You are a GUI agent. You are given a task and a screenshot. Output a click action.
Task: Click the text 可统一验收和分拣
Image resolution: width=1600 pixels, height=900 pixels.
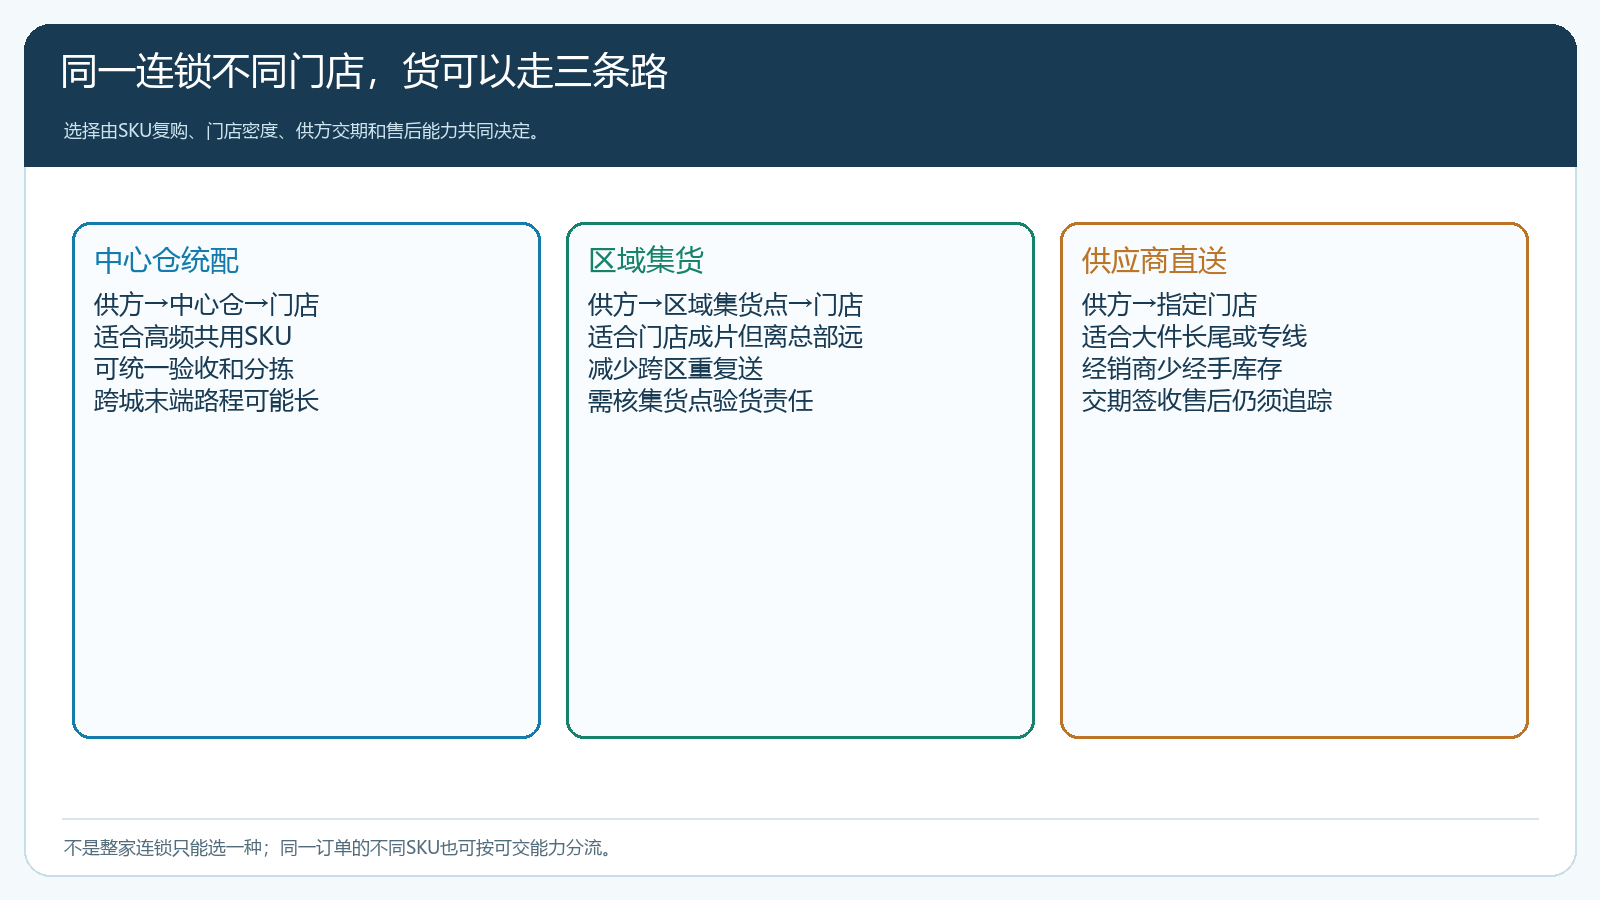(194, 368)
